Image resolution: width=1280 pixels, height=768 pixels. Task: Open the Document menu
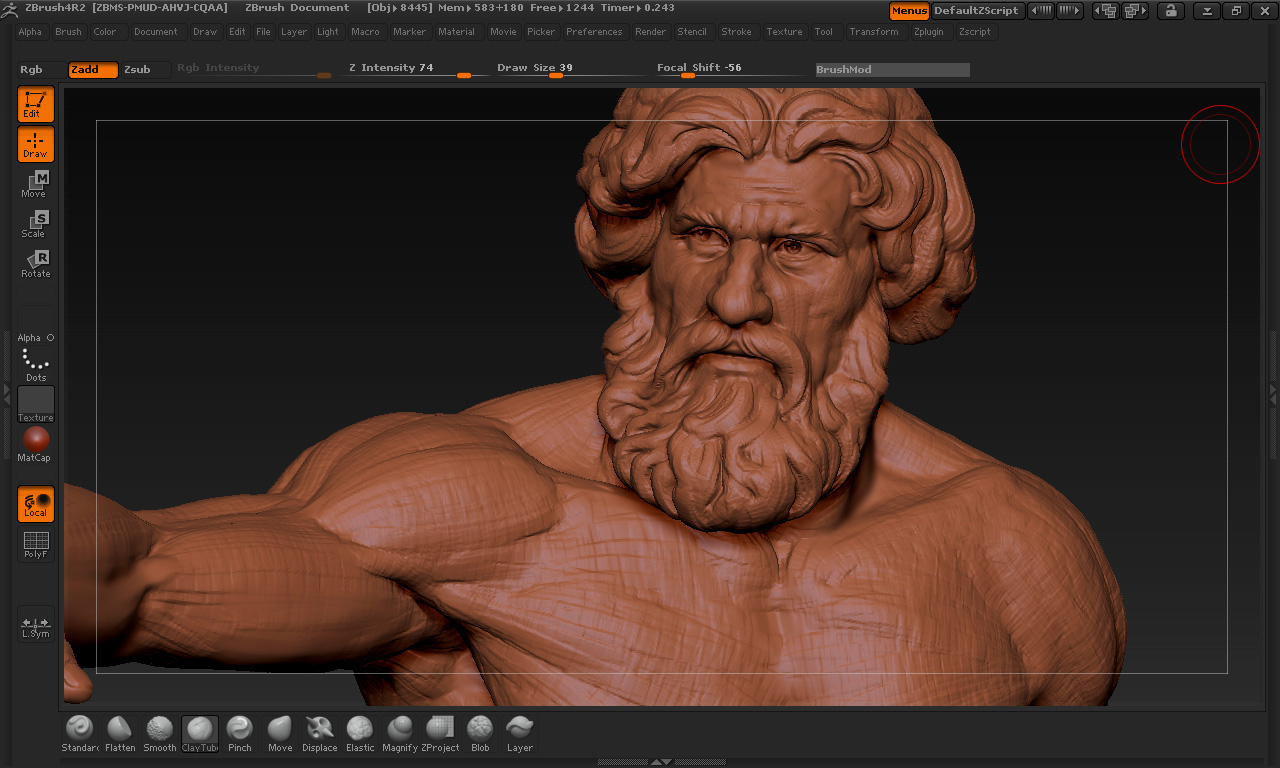click(x=156, y=32)
